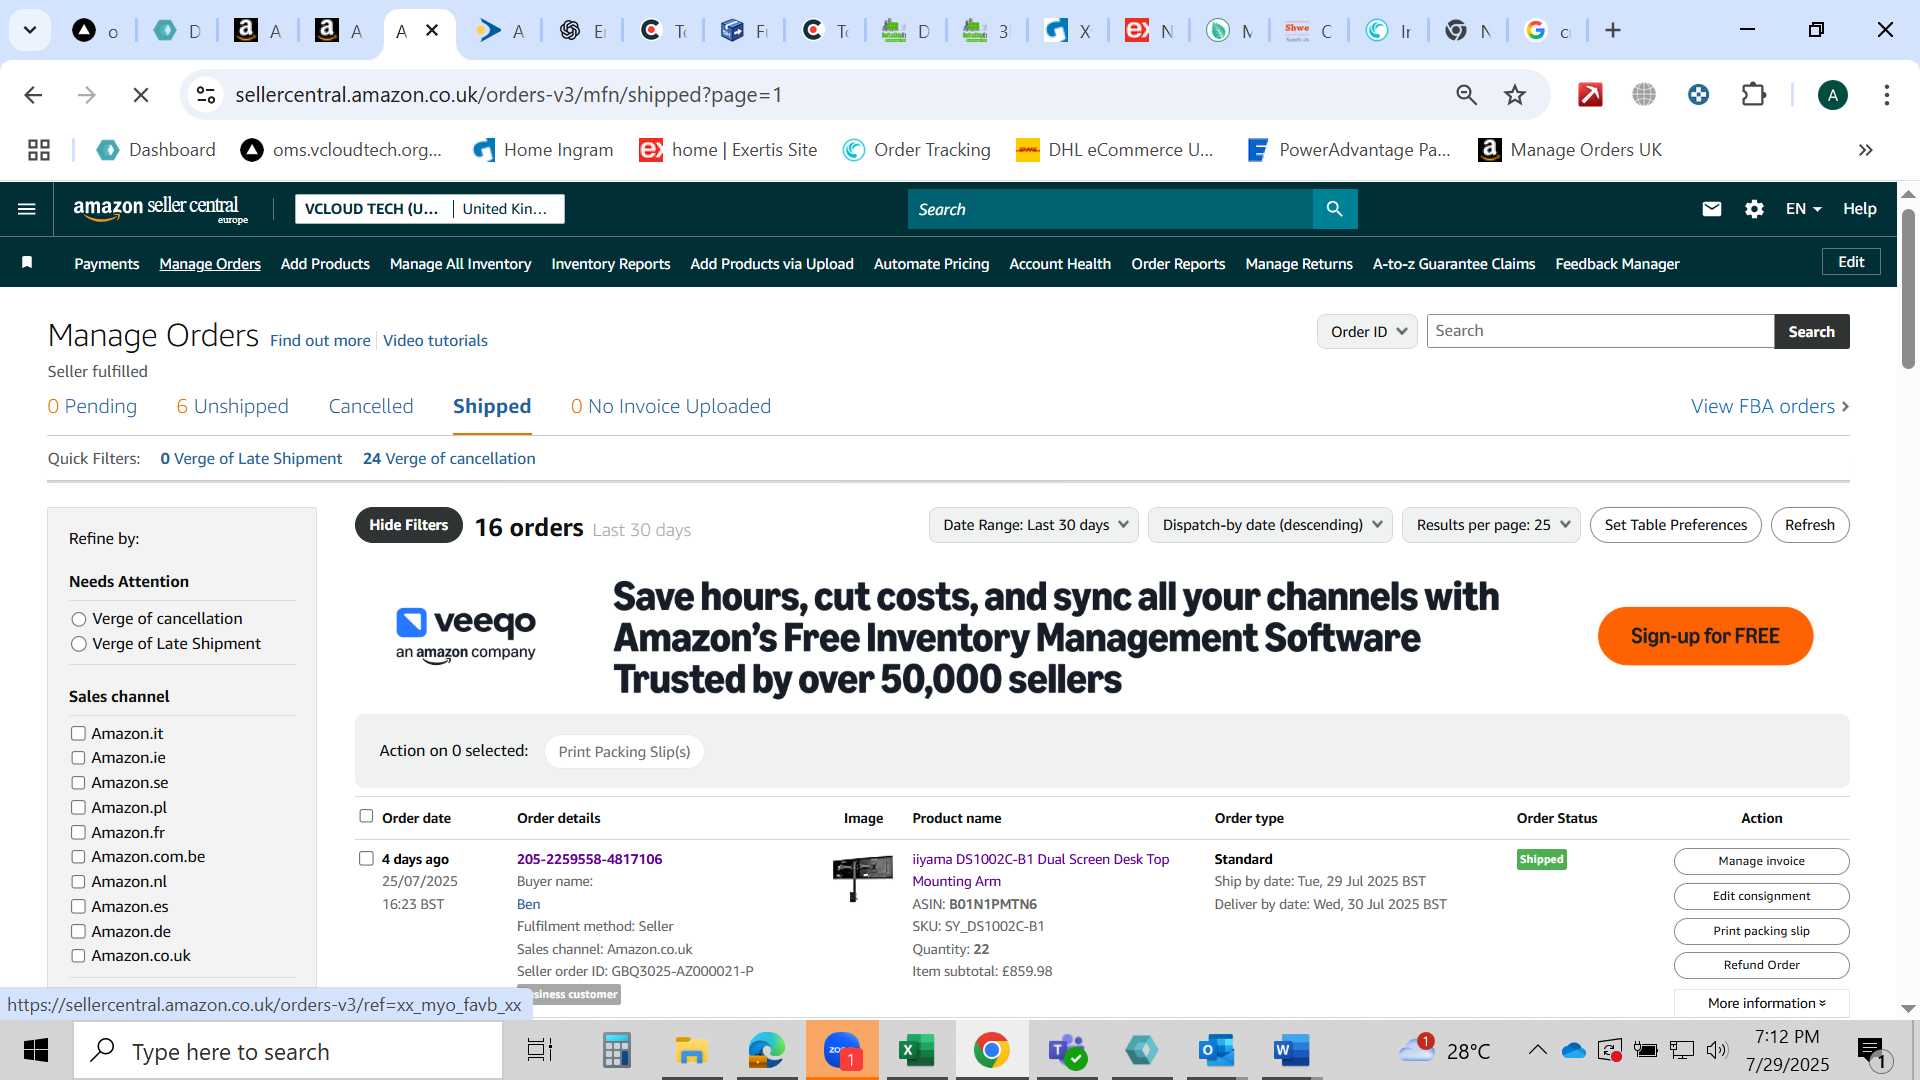
Task: Click the Seller Central header search field
Action: point(1110,209)
